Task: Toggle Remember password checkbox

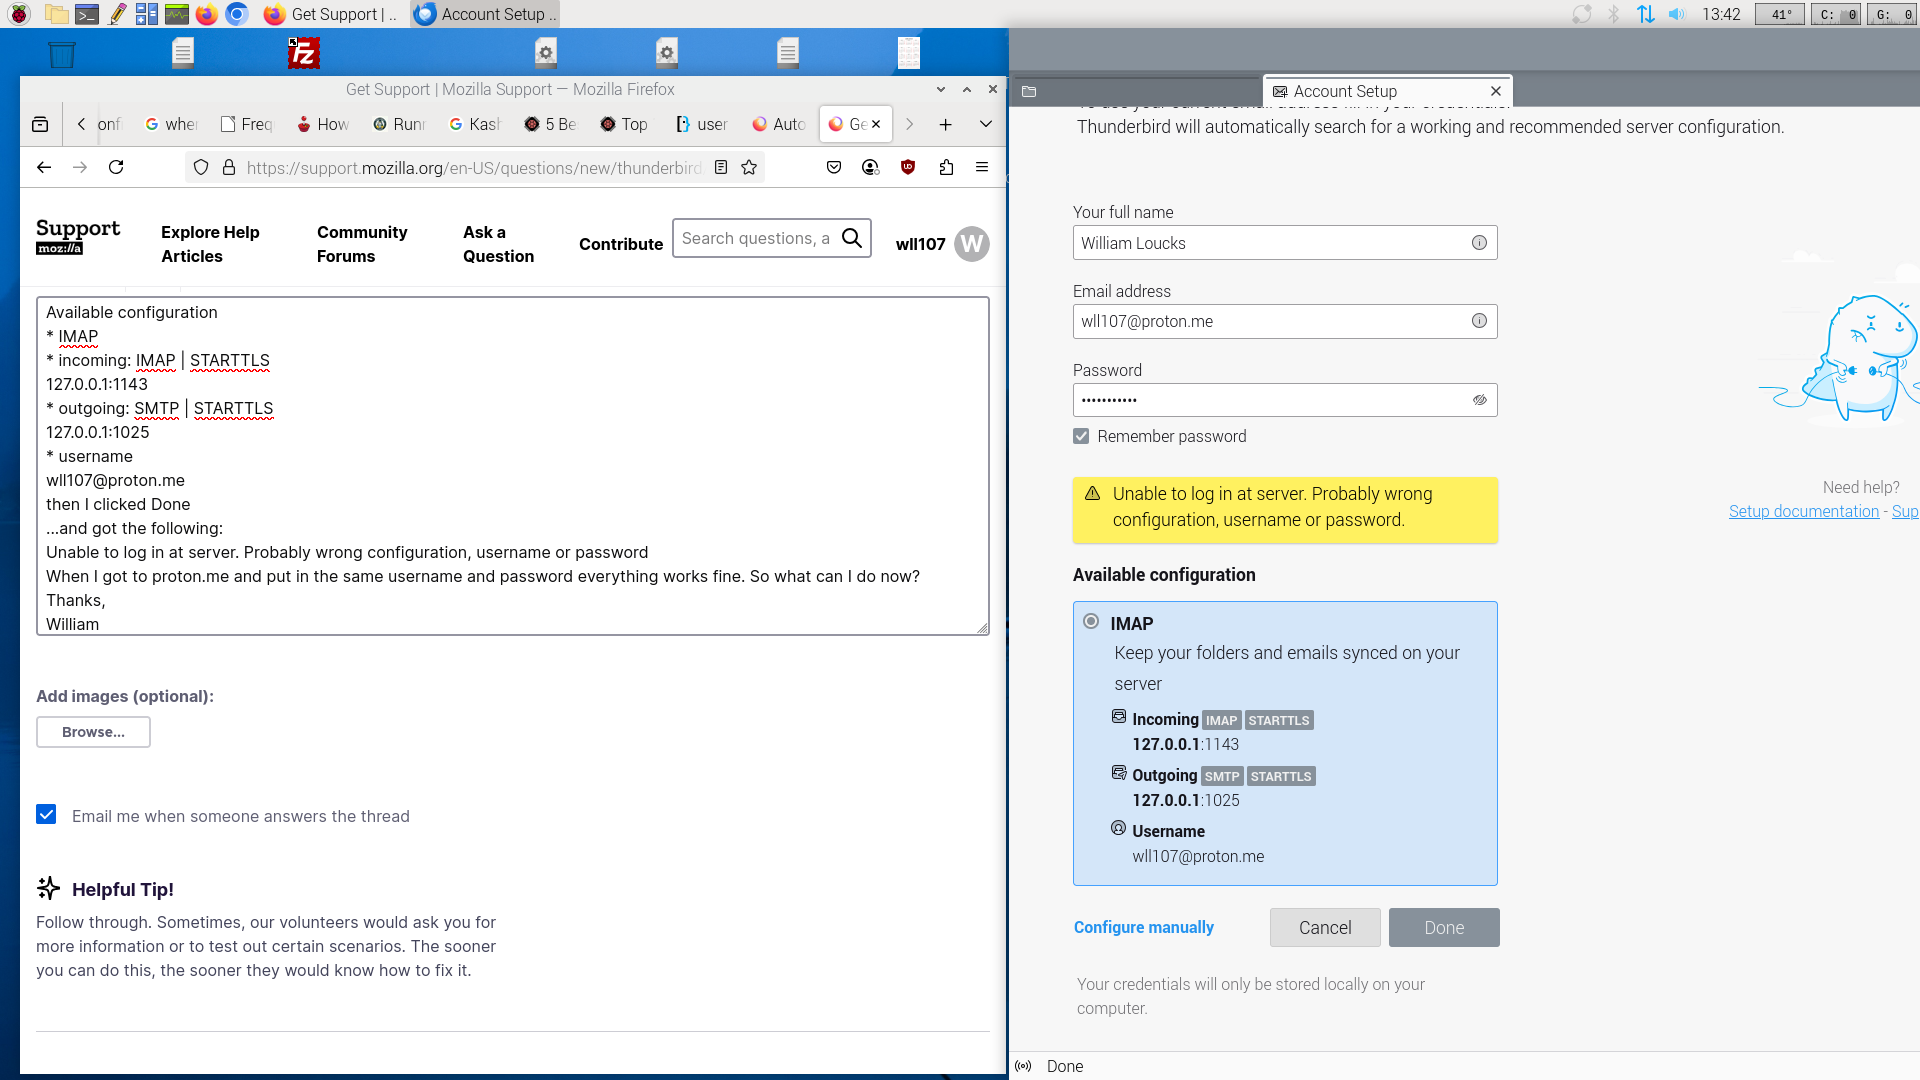Action: pyautogui.click(x=1081, y=436)
